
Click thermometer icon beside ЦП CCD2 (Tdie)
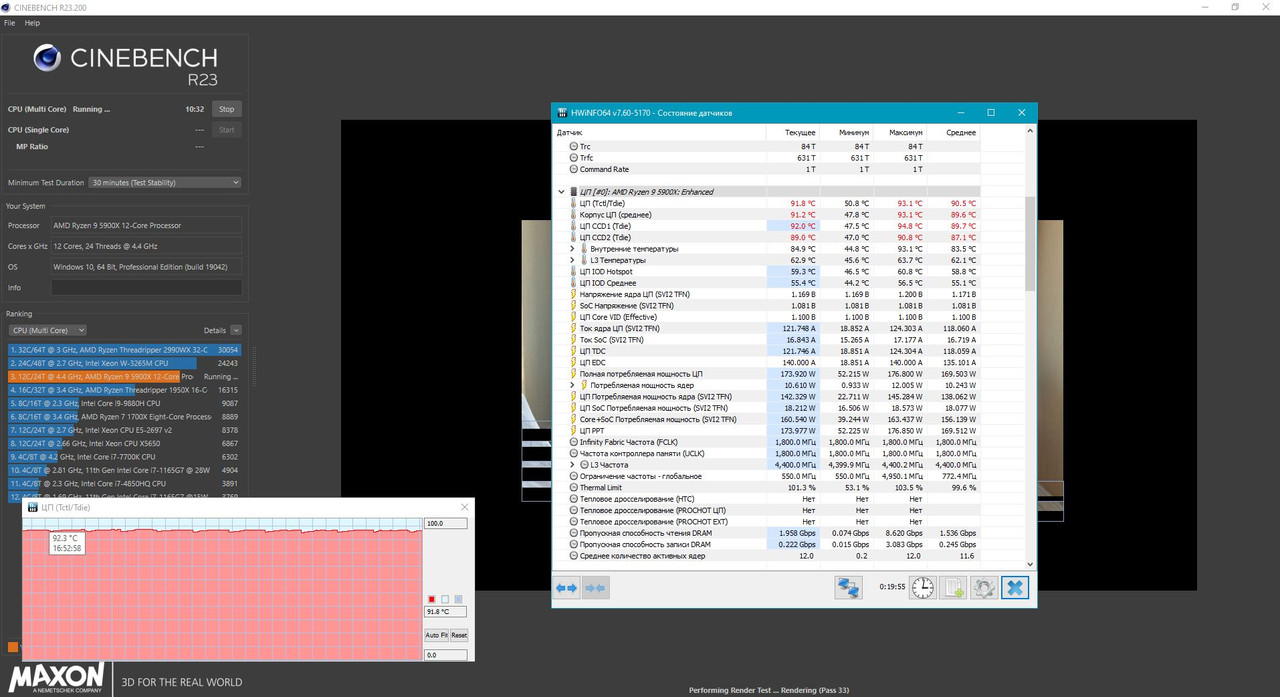tap(573, 237)
